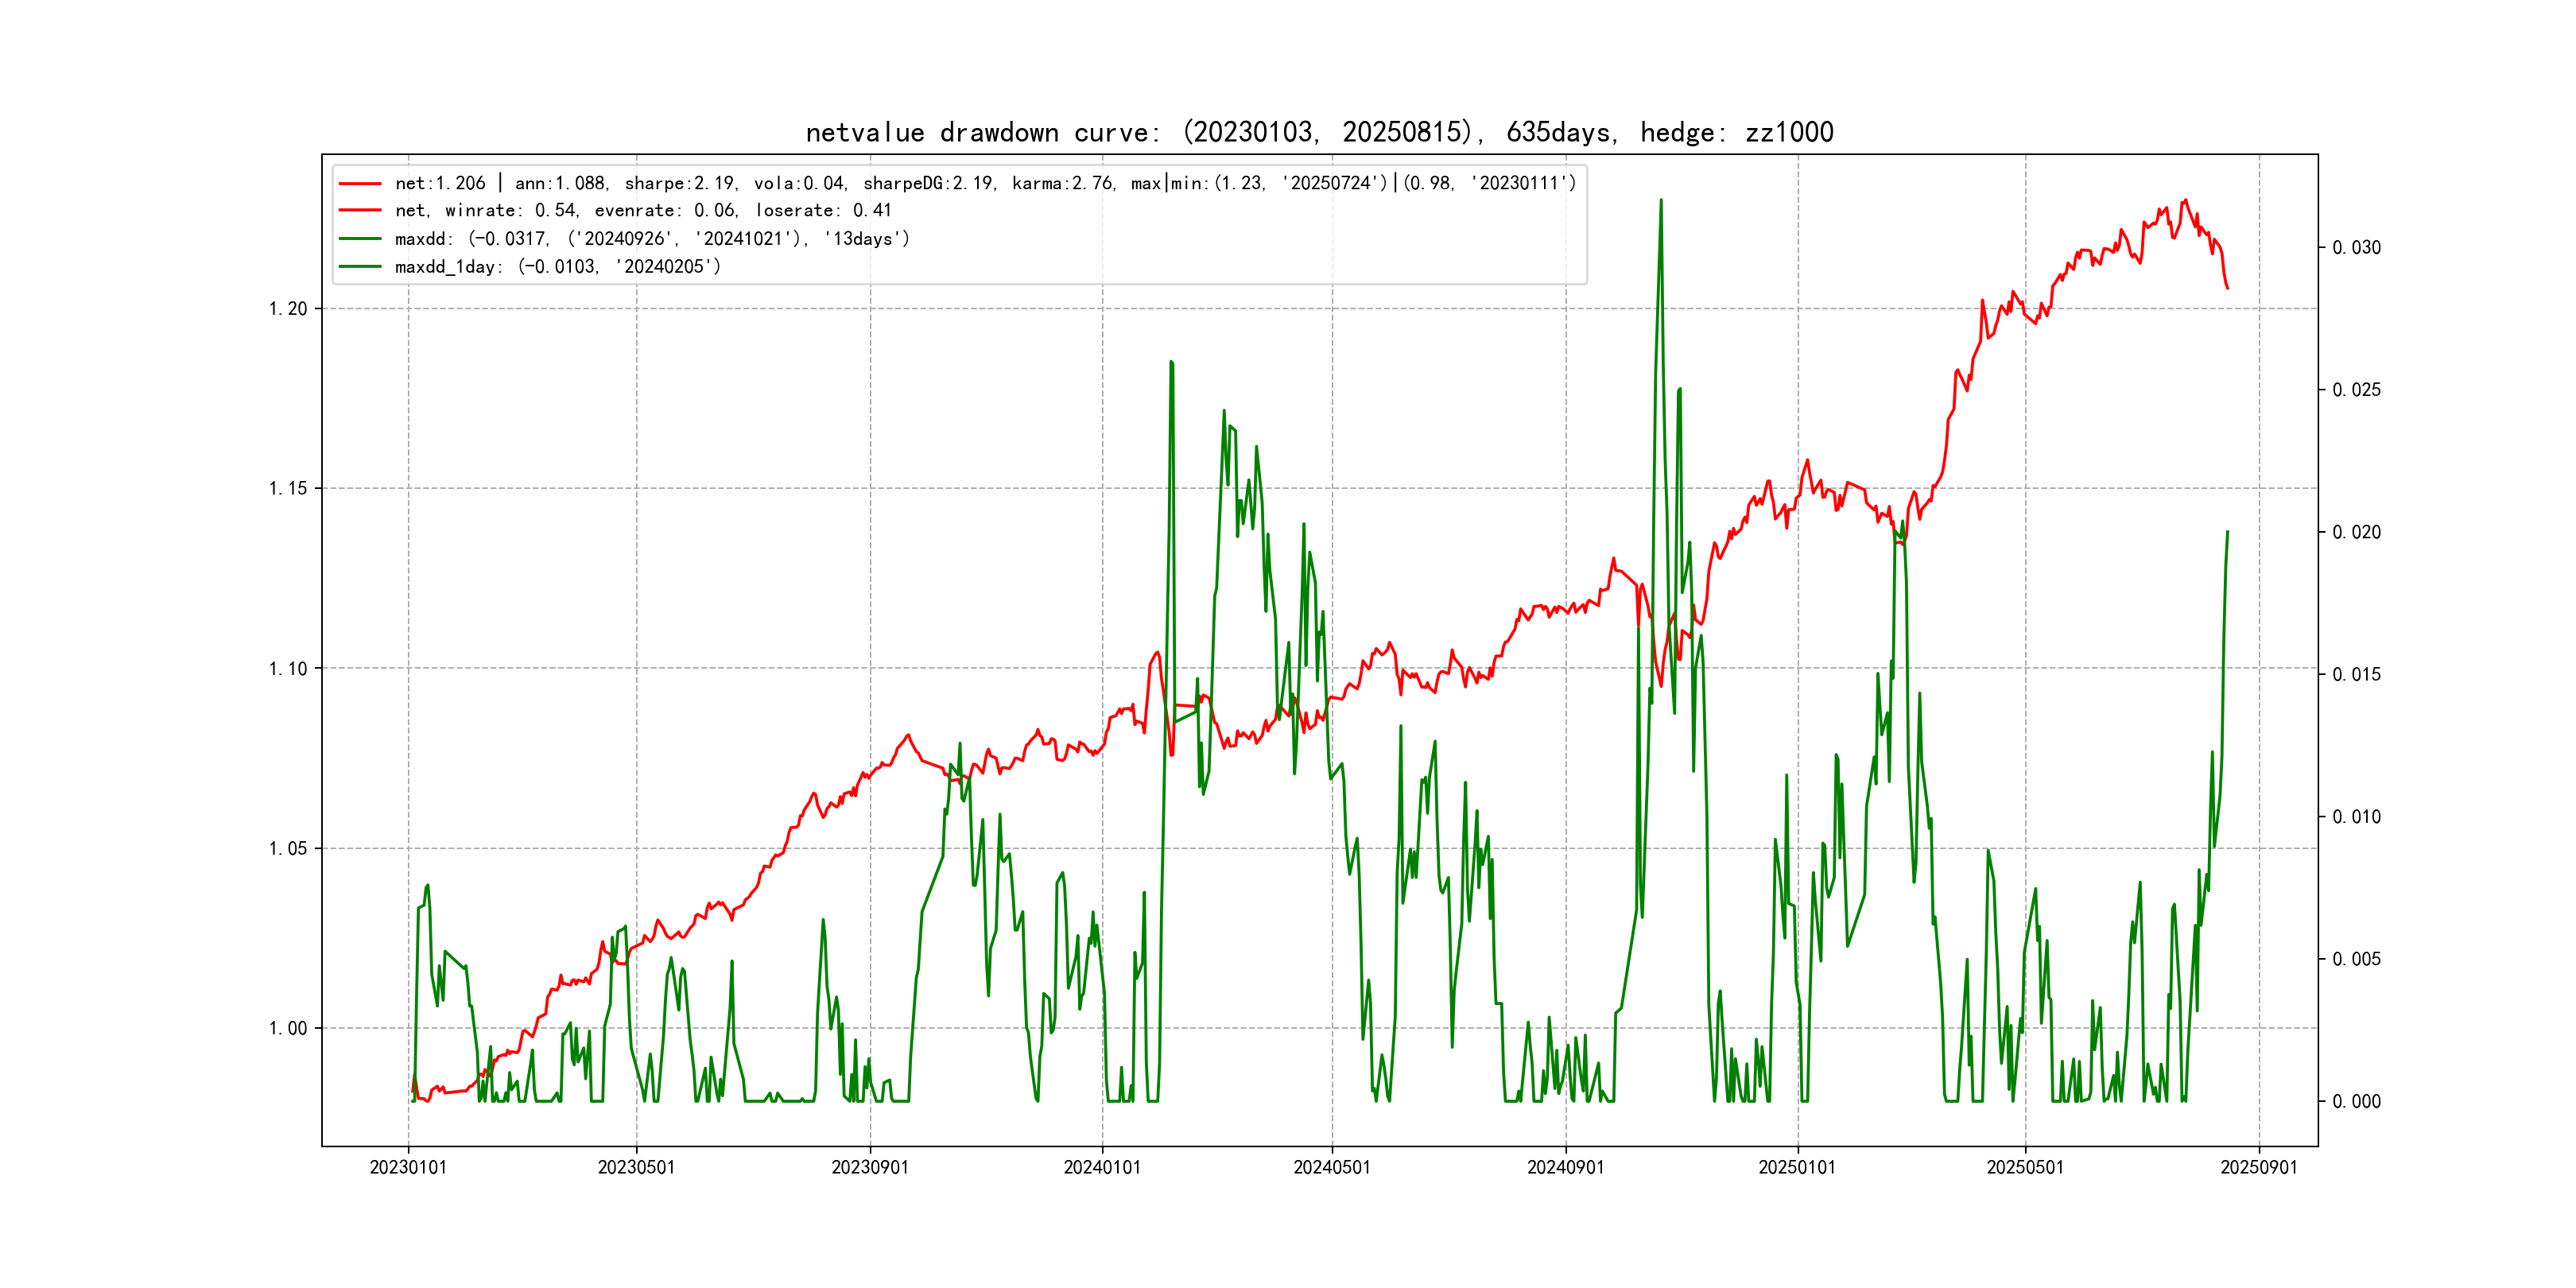Click the 0.015 right axis tick label
Screen dimensions: 2576x1288
tap(2356, 675)
